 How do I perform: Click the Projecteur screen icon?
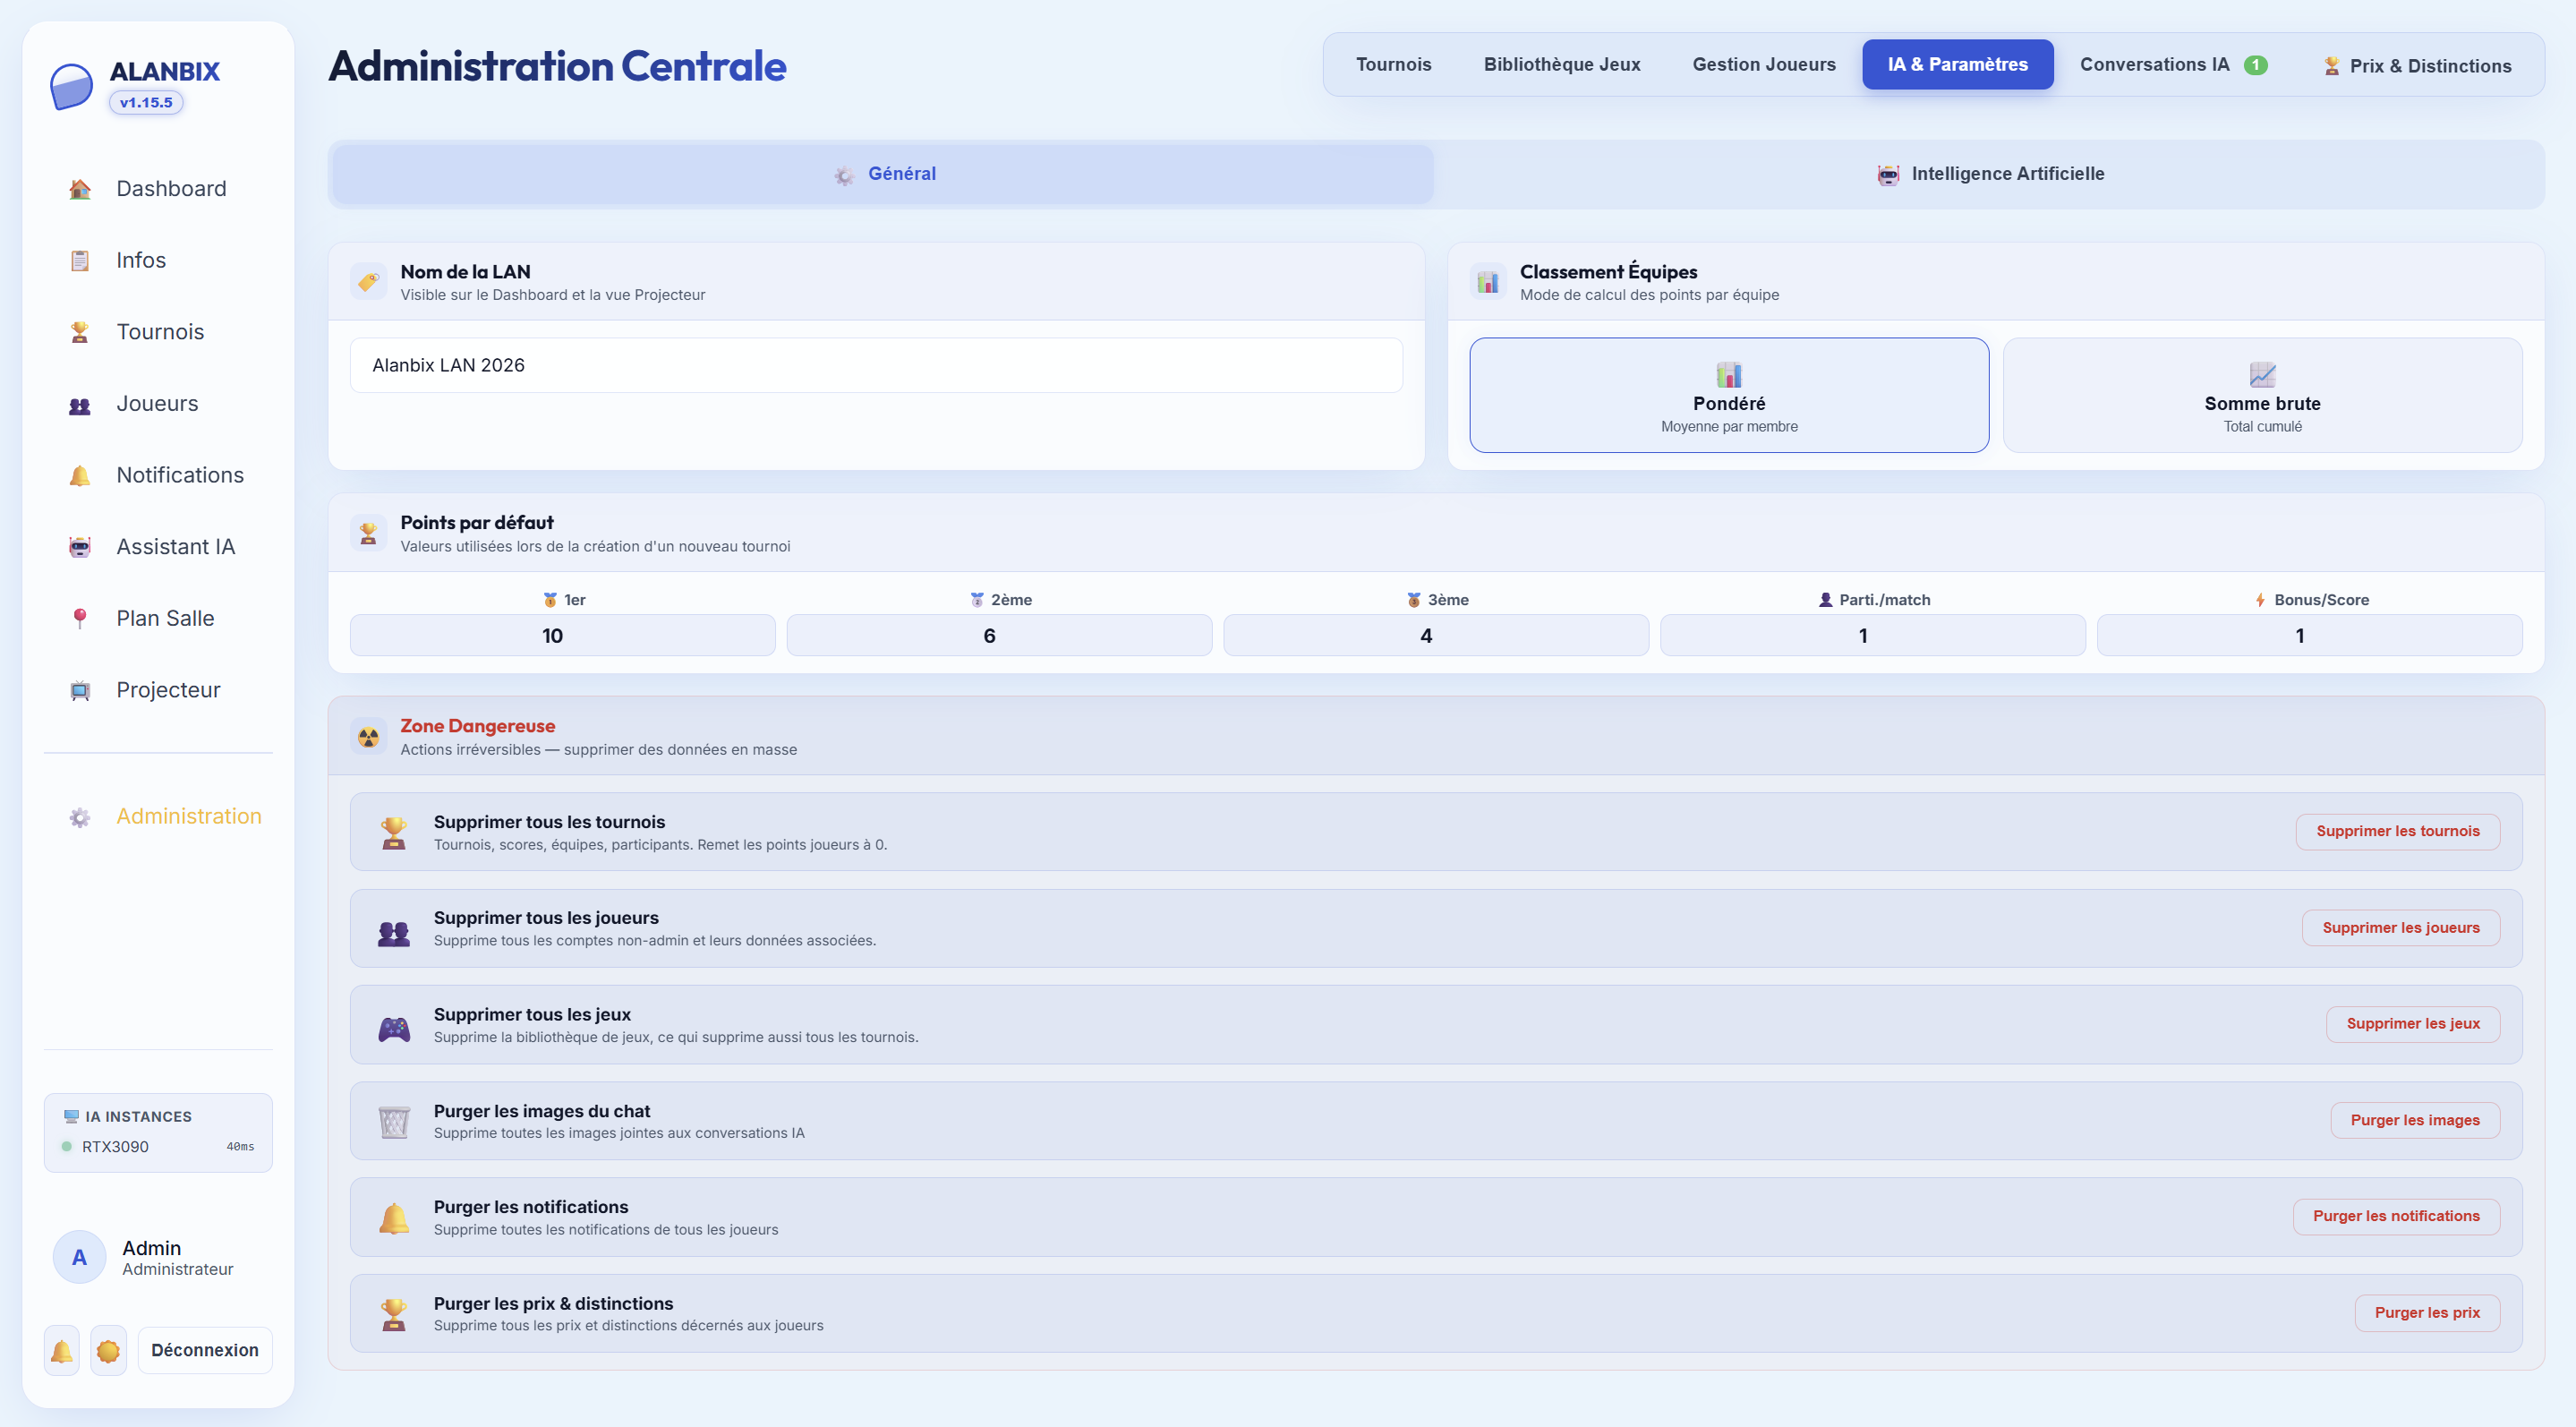(80, 691)
